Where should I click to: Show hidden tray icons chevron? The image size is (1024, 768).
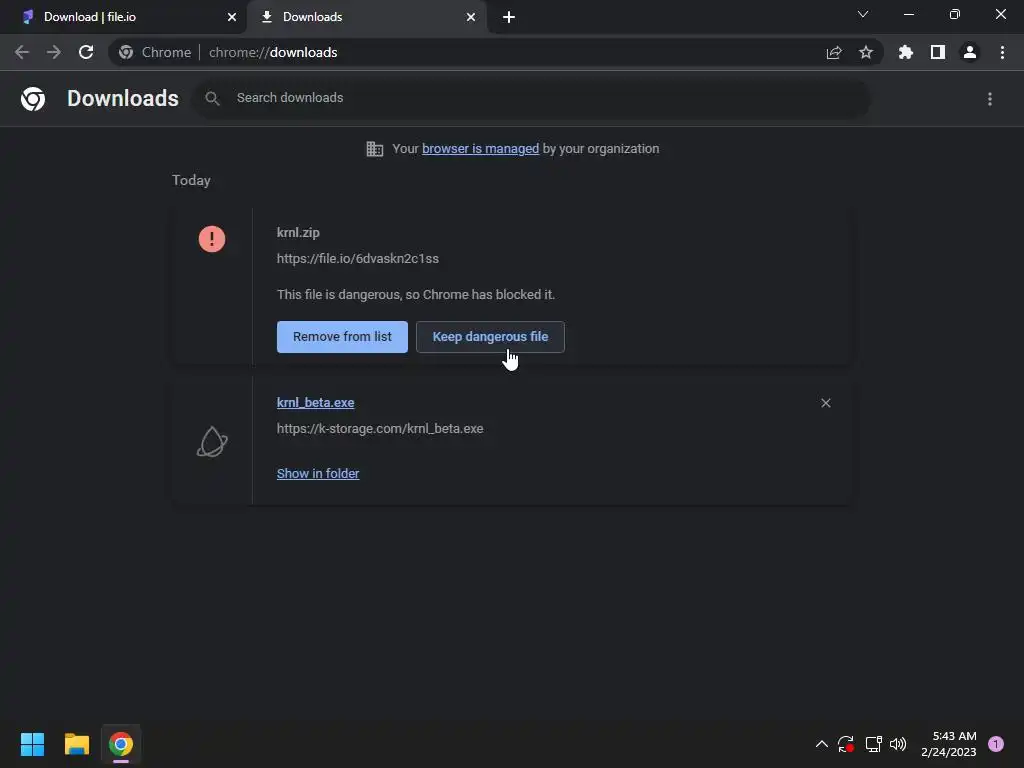822,744
